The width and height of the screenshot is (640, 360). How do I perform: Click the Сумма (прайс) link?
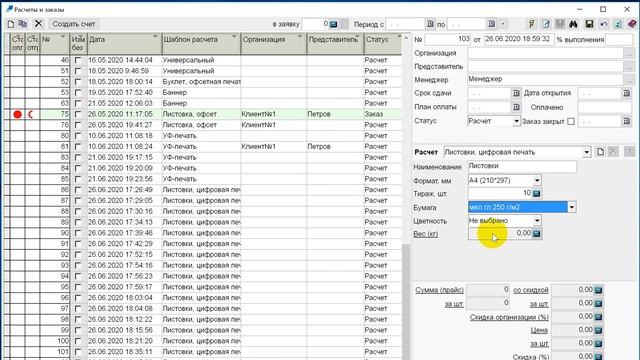pyautogui.click(x=440, y=290)
